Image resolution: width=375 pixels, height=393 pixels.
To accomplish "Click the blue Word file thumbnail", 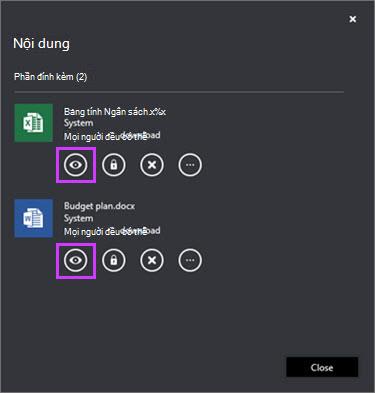I will (x=33, y=218).
